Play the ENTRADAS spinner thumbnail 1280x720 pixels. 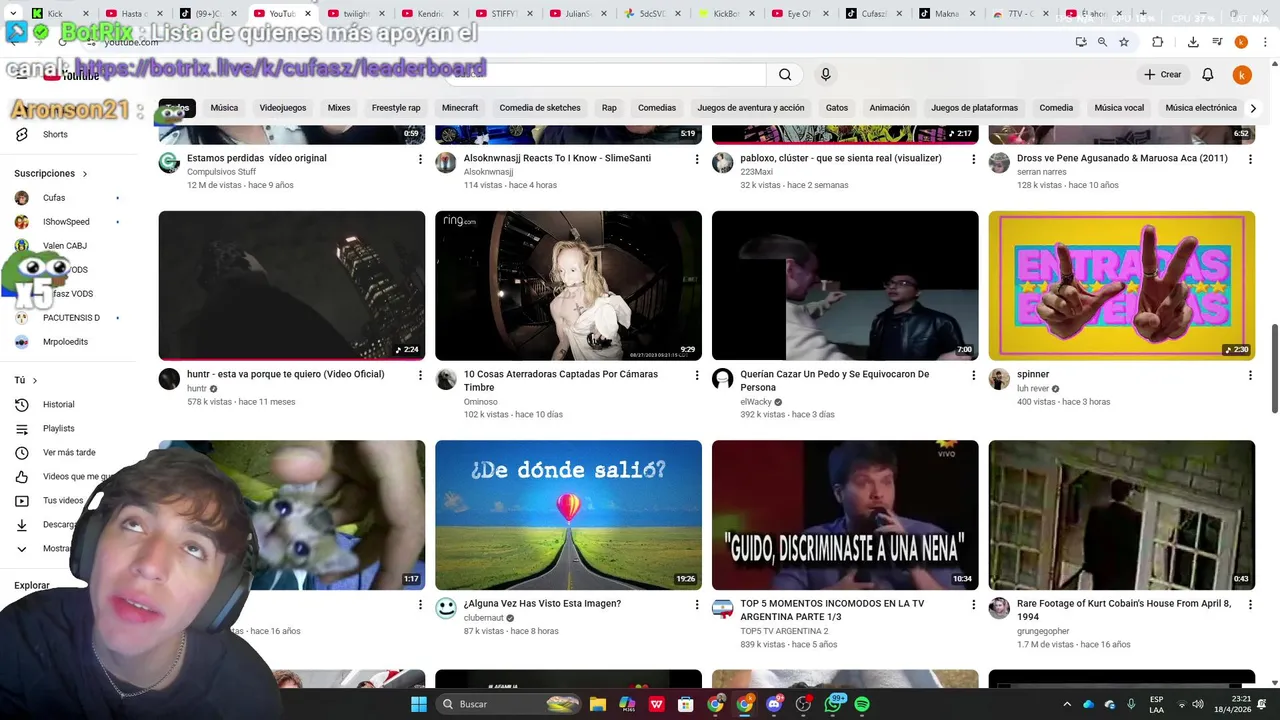tap(1121, 285)
